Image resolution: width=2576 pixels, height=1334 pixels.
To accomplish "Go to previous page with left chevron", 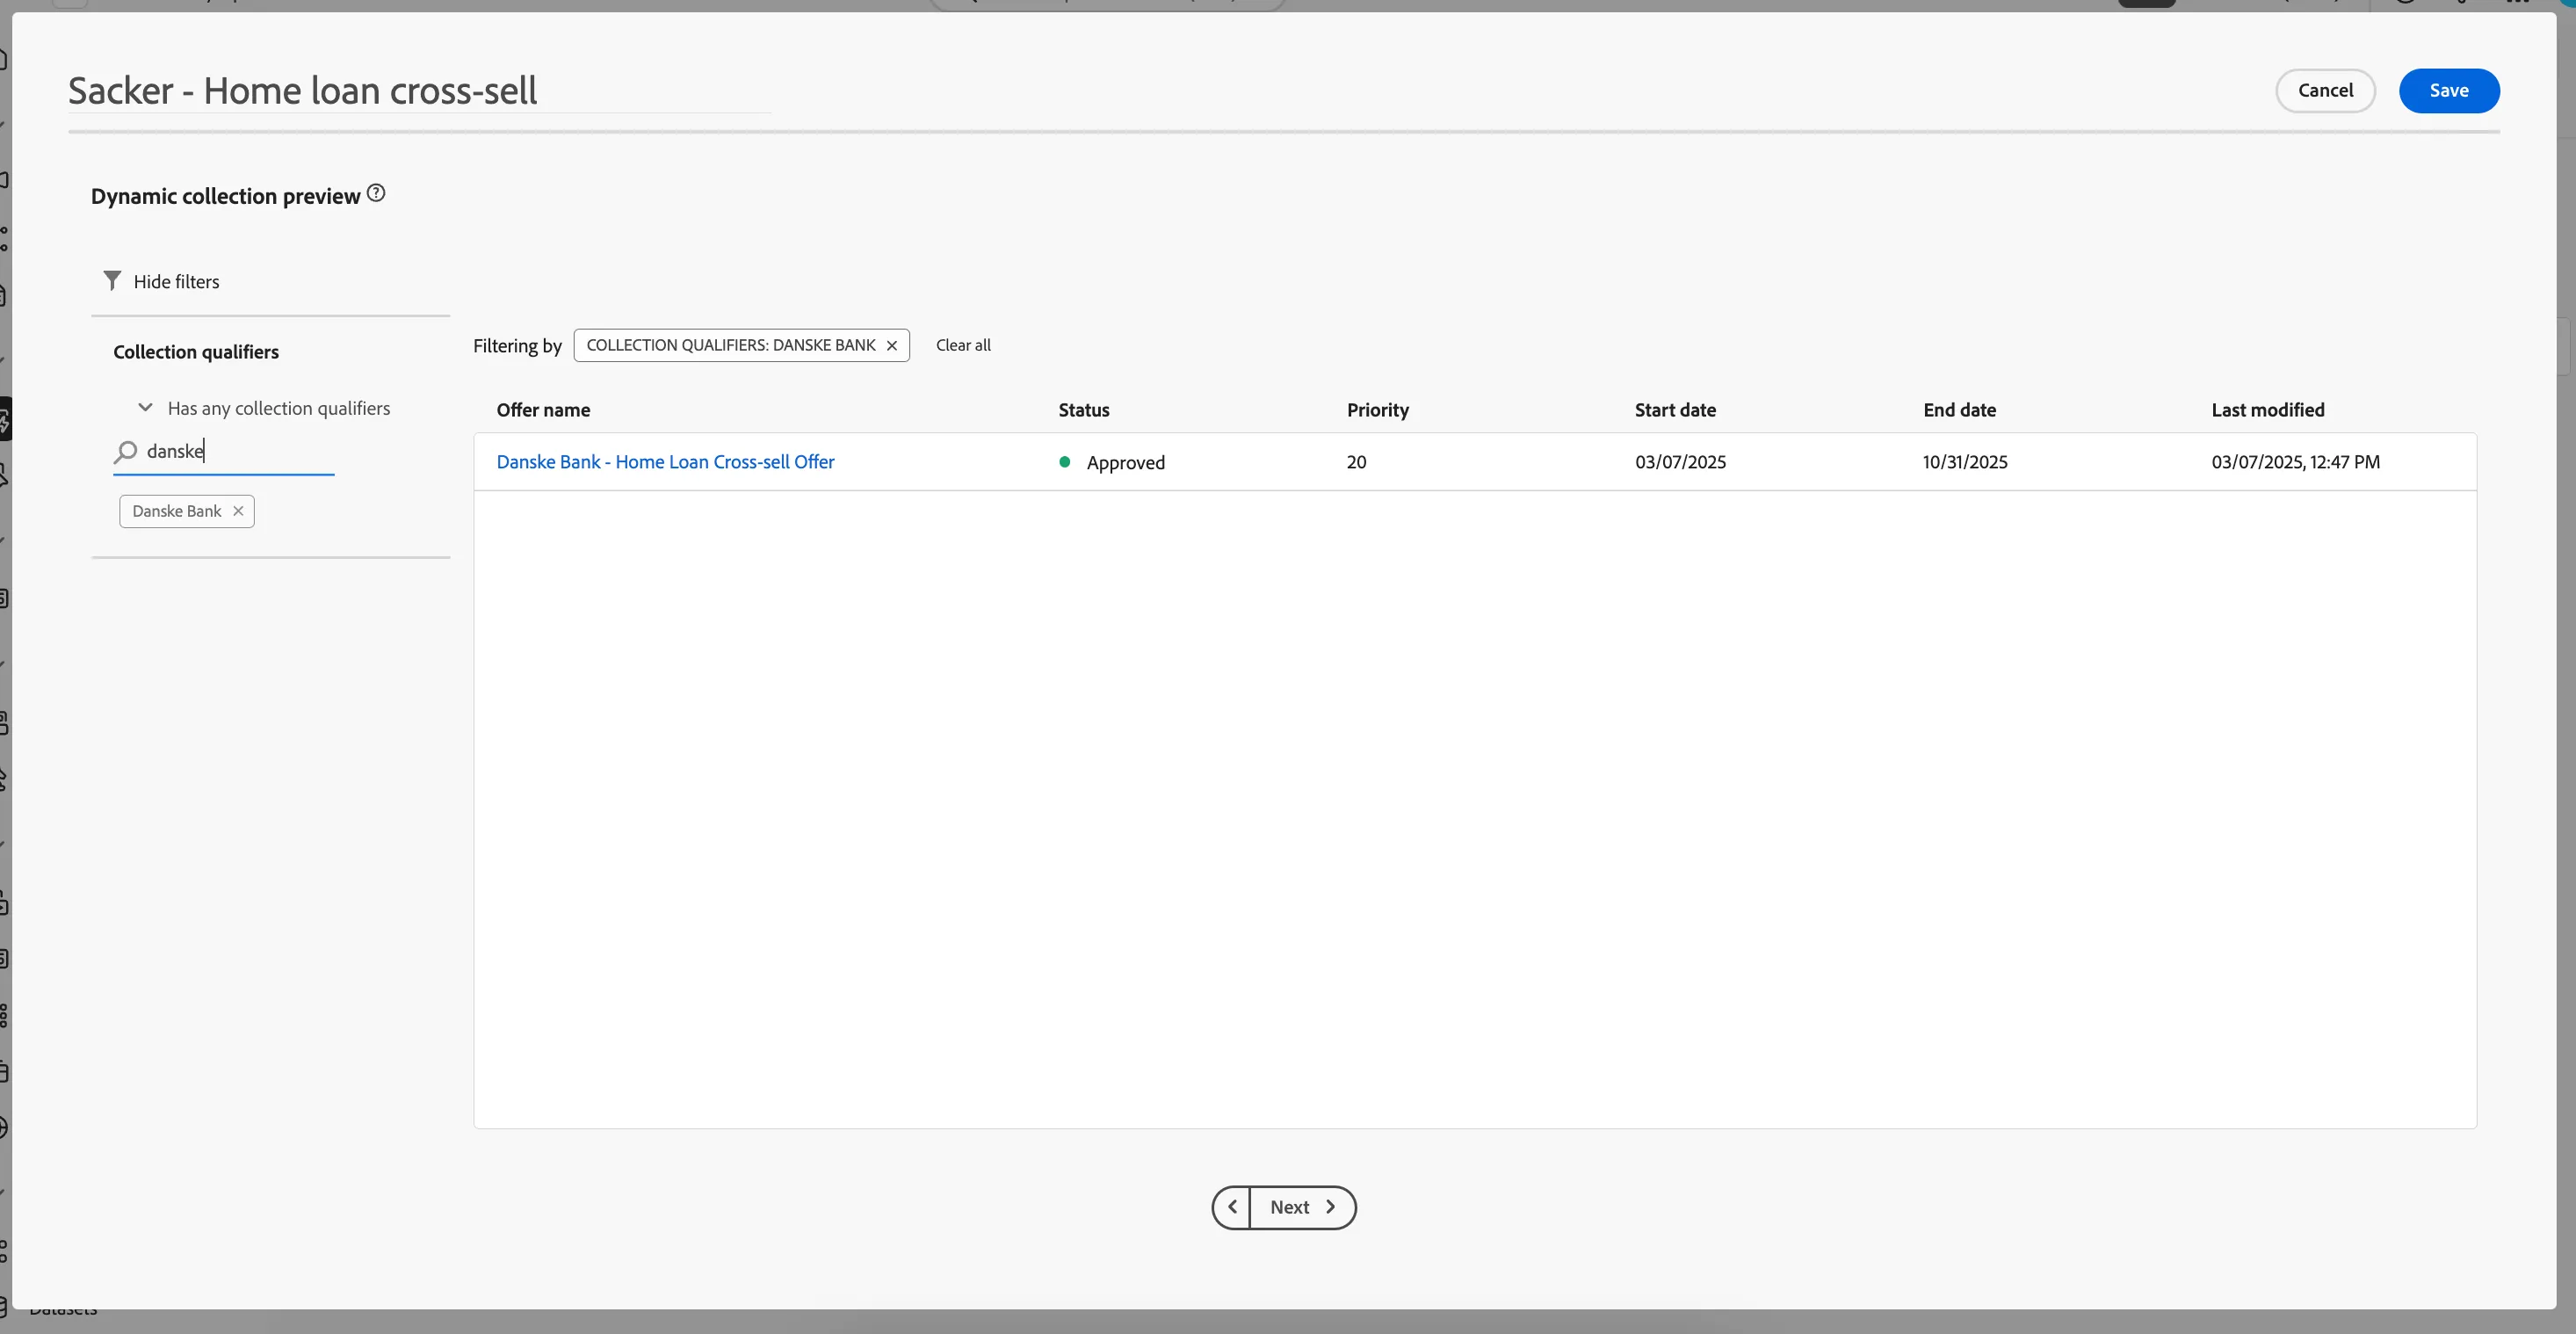I will pyautogui.click(x=1232, y=1207).
